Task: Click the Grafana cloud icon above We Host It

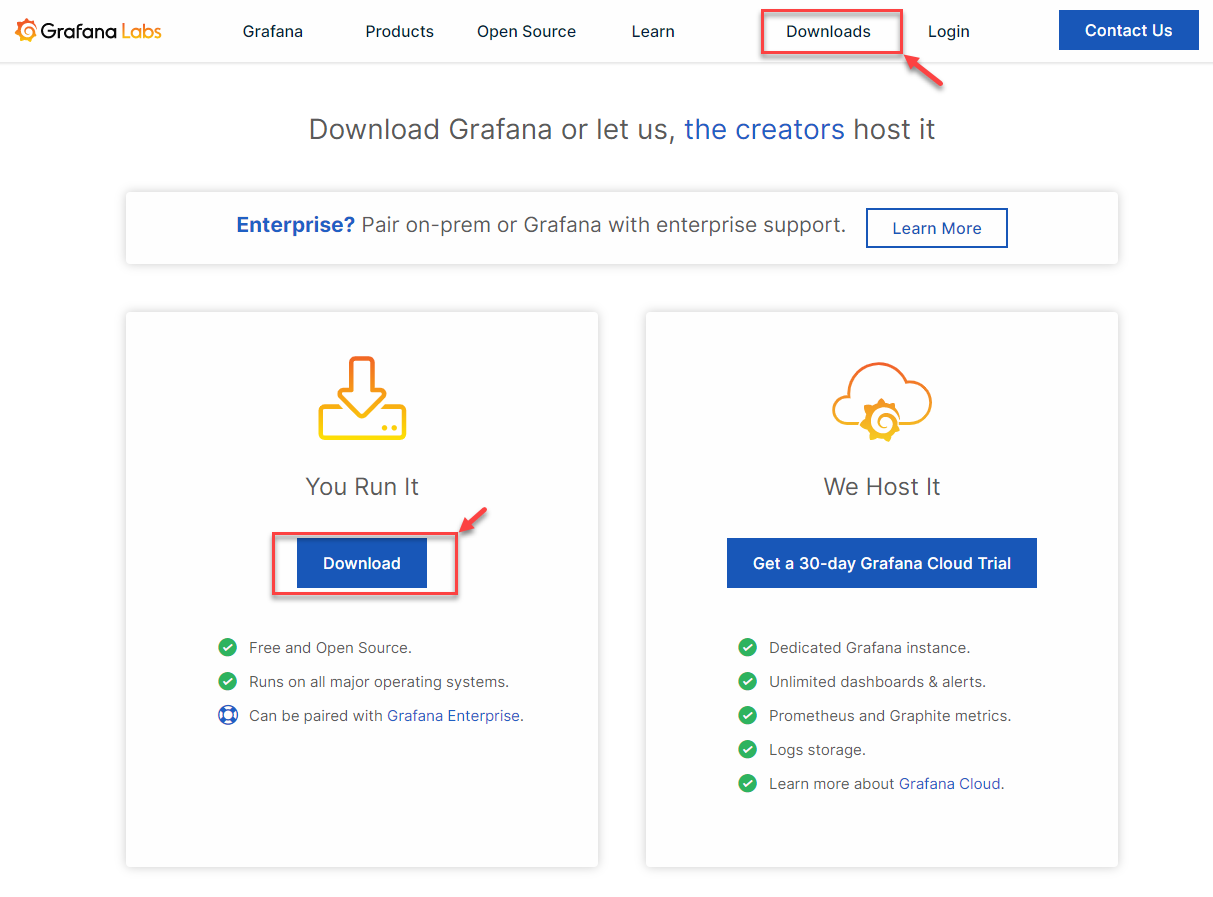Action: [881, 402]
